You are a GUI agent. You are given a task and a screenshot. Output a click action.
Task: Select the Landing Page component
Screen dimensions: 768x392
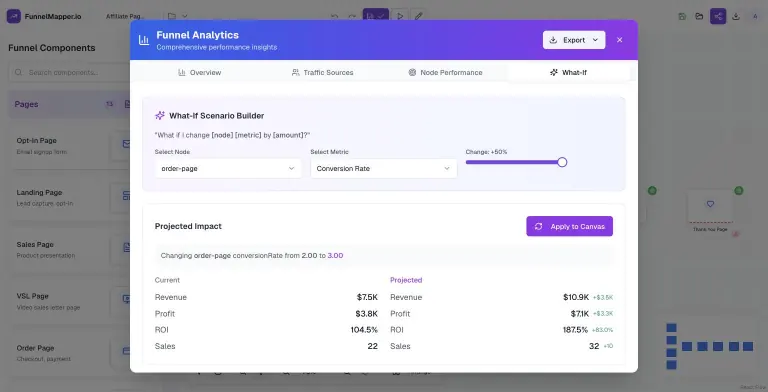point(70,197)
